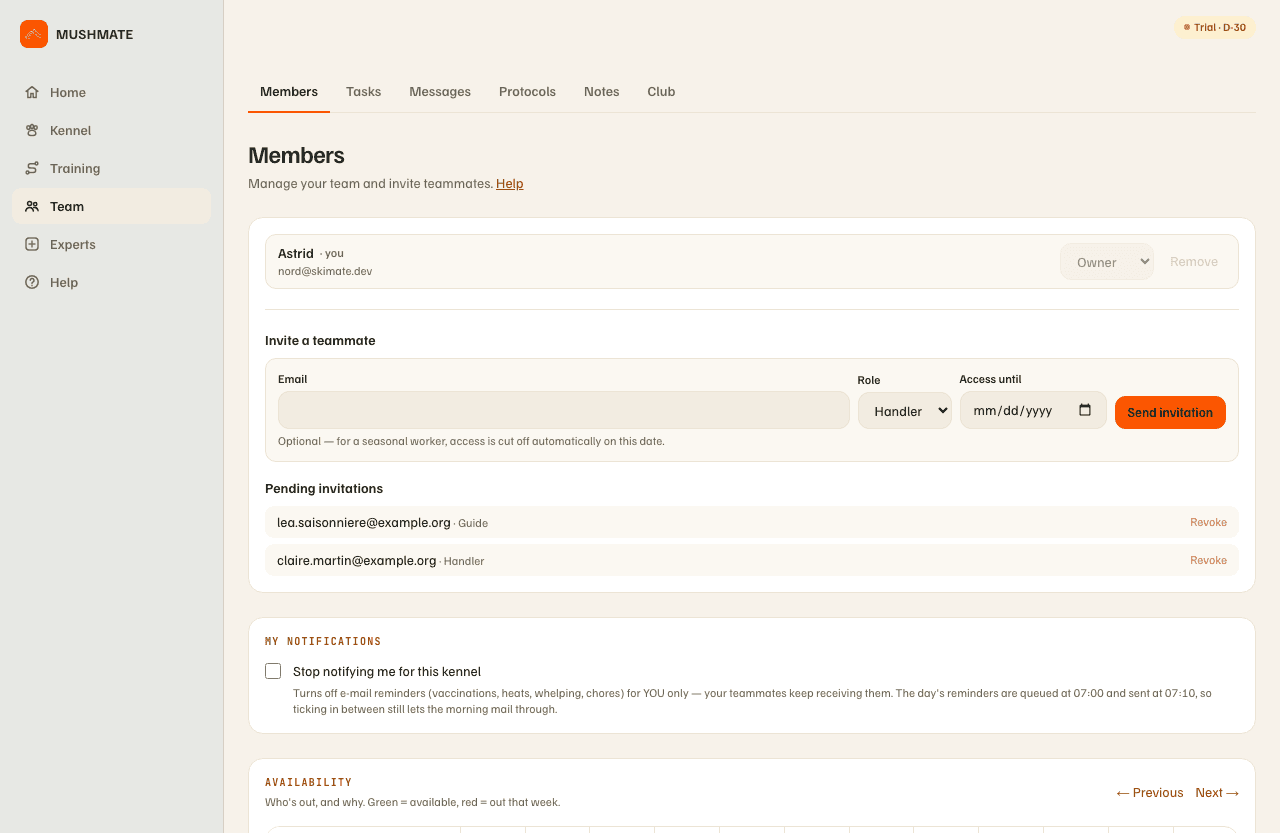Click Remove next to Astrid

click(x=1194, y=262)
